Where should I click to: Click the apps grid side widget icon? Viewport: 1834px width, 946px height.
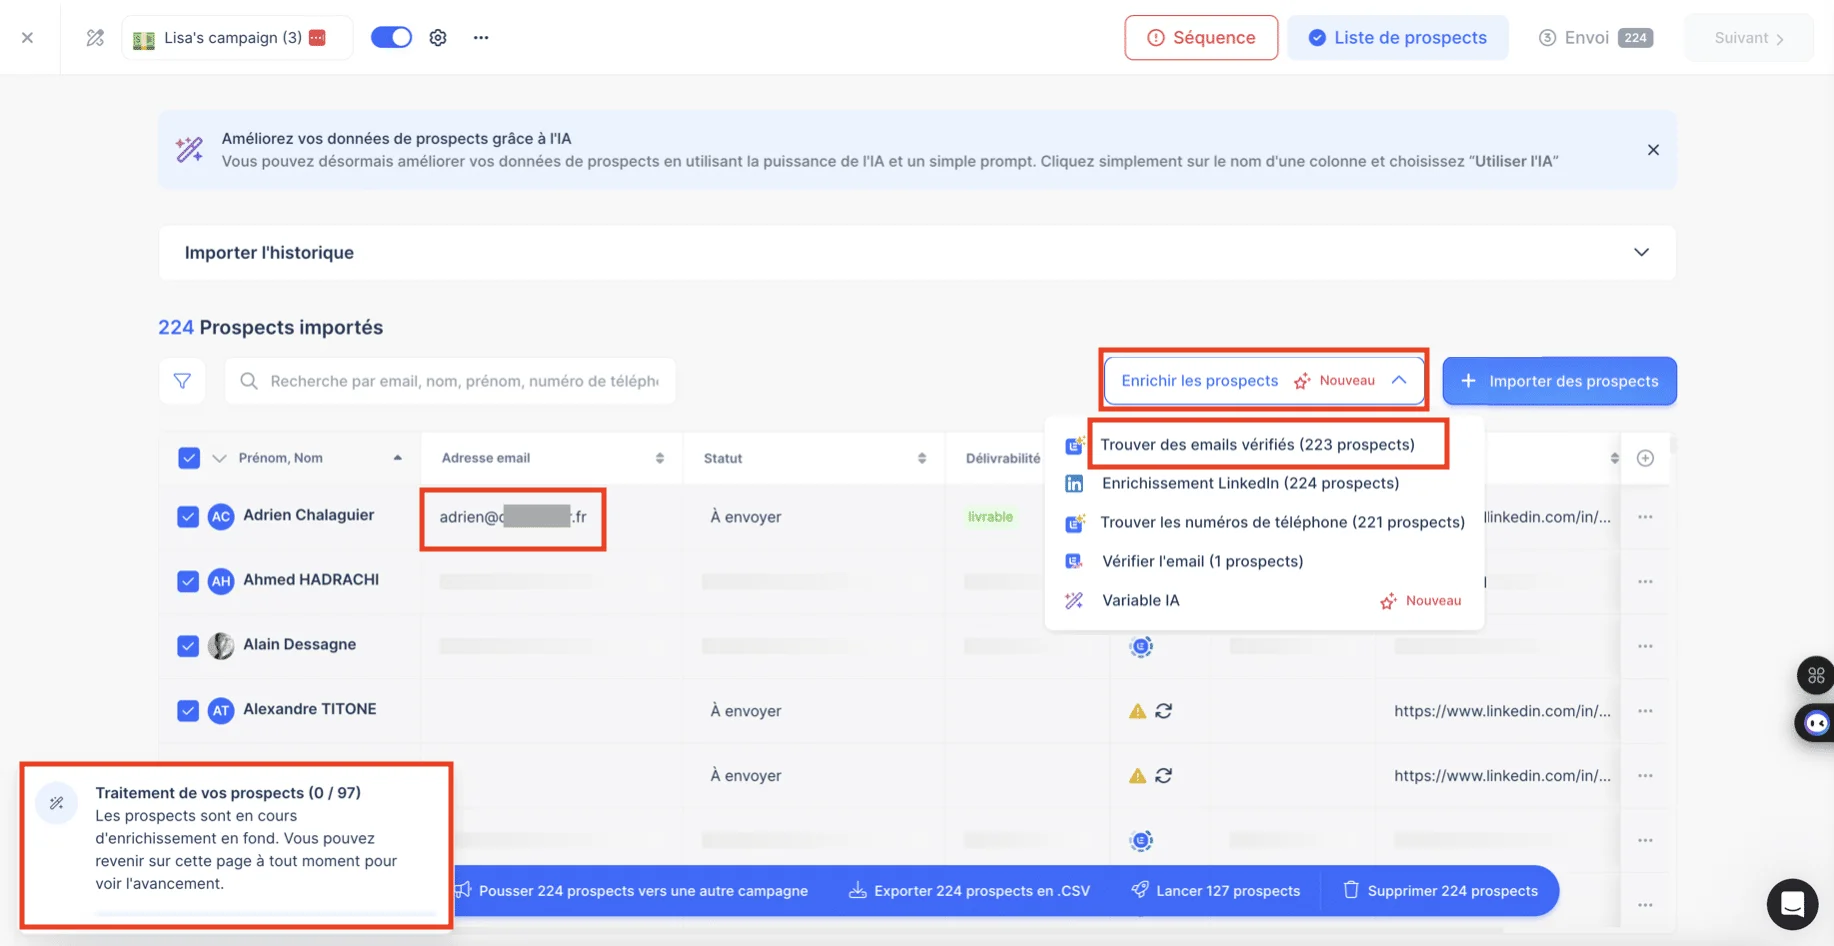pos(1816,676)
